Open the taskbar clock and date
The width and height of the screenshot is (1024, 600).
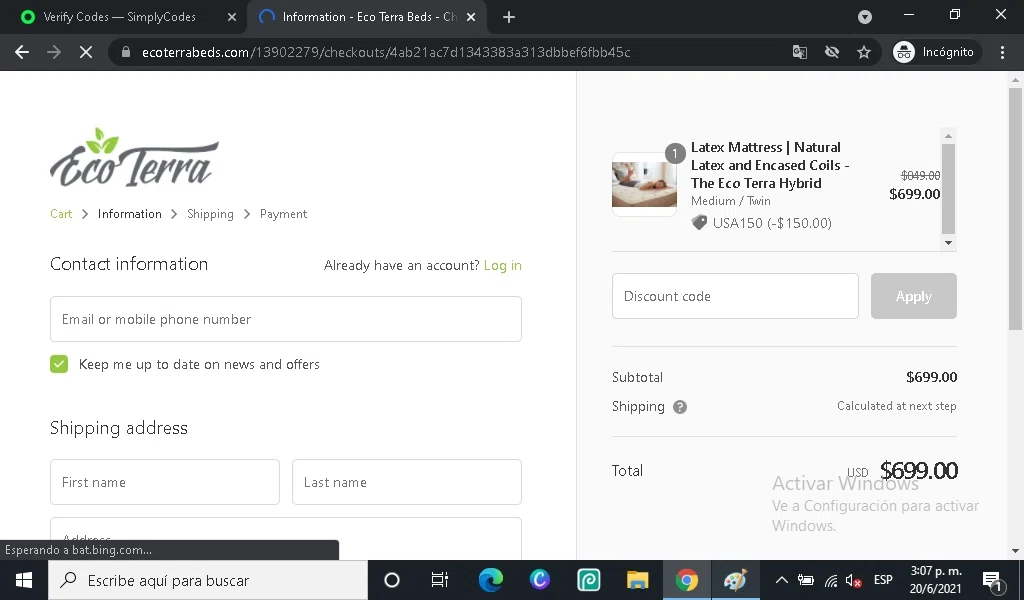[935, 580]
